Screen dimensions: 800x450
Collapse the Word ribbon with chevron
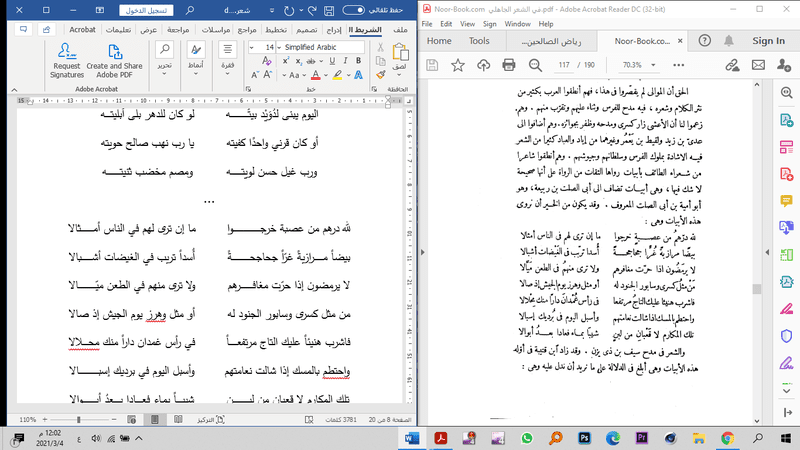point(14,89)
